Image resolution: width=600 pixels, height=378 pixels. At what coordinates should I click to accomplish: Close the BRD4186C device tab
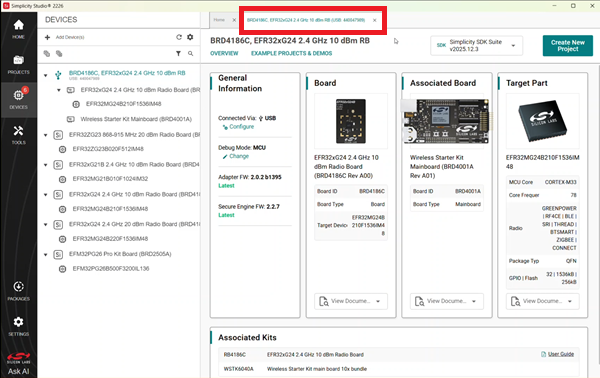375,20
